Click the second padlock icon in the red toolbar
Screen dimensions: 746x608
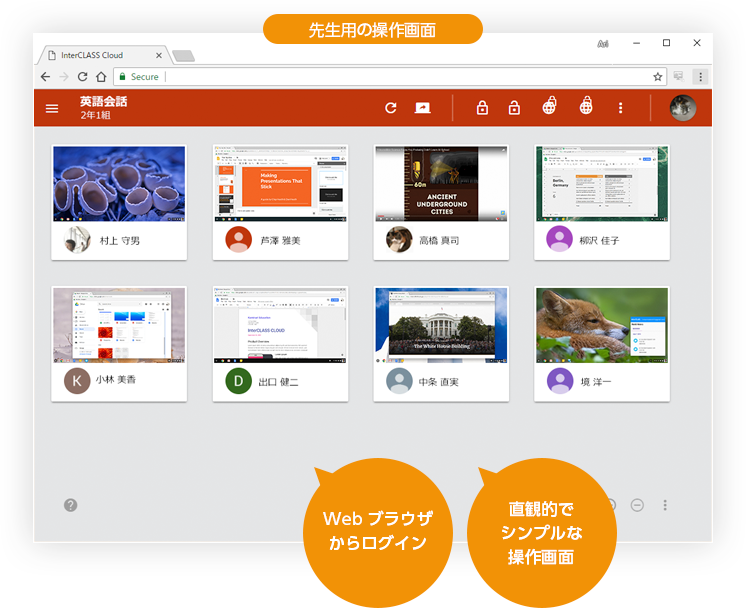(514, 108)
